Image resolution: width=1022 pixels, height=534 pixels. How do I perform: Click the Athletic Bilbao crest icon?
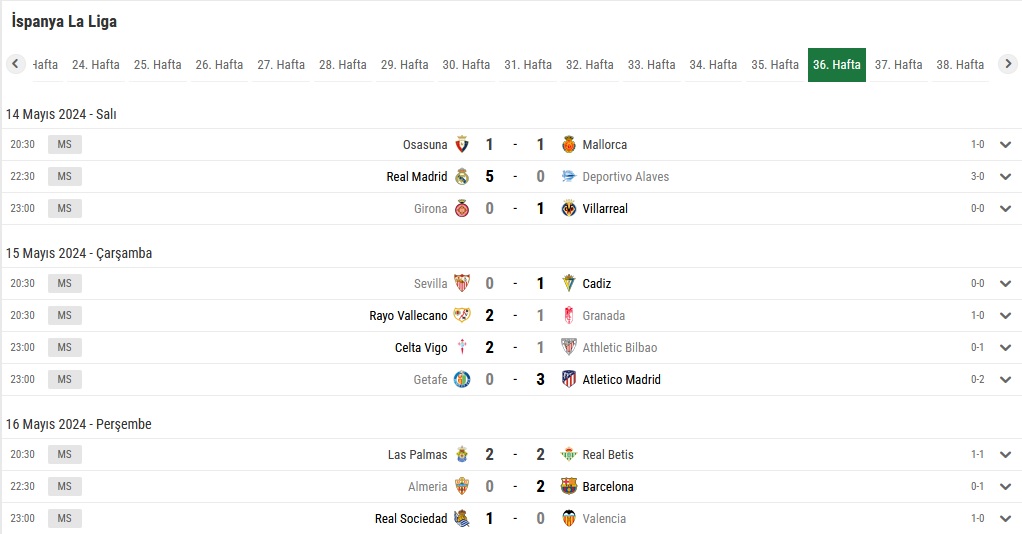click(x=569, y=348)
